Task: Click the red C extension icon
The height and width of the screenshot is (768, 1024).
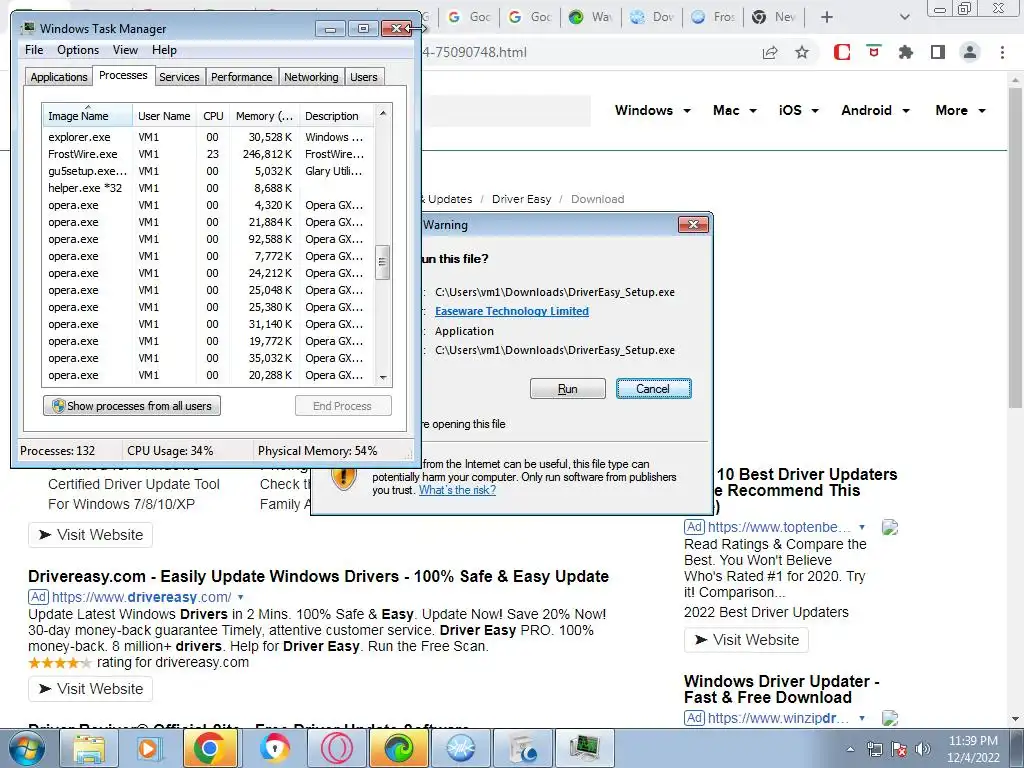Action: [x=842, y=52]
